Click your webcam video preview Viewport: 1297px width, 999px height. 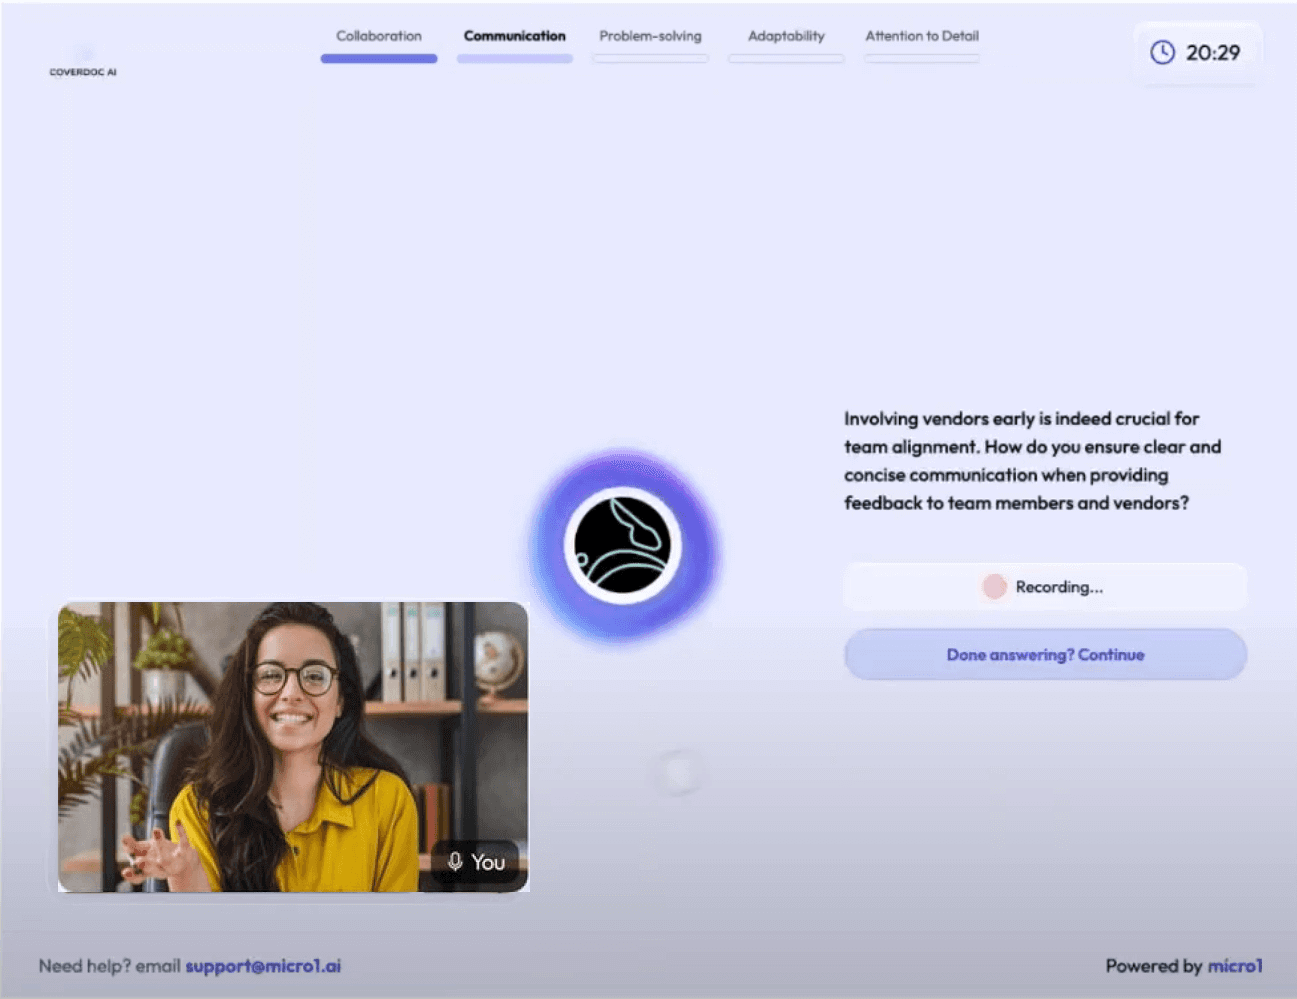tap(292, 746)
